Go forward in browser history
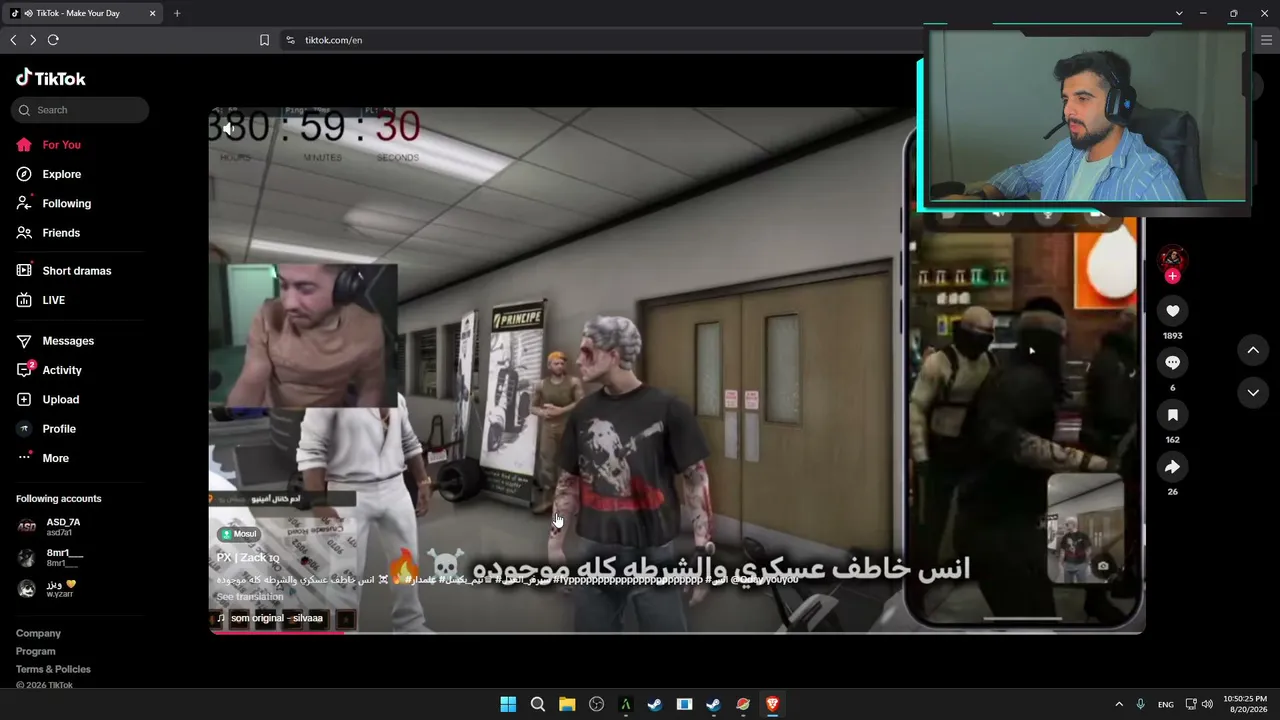Image resolution: width=1280 pixels, height=720 pixels. [33, 40]
